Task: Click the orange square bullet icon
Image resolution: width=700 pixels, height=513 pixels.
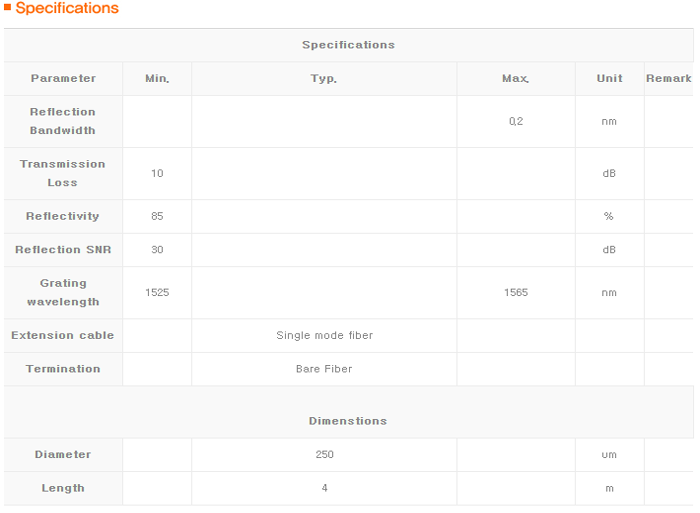Action: click(x=7, y=7)
